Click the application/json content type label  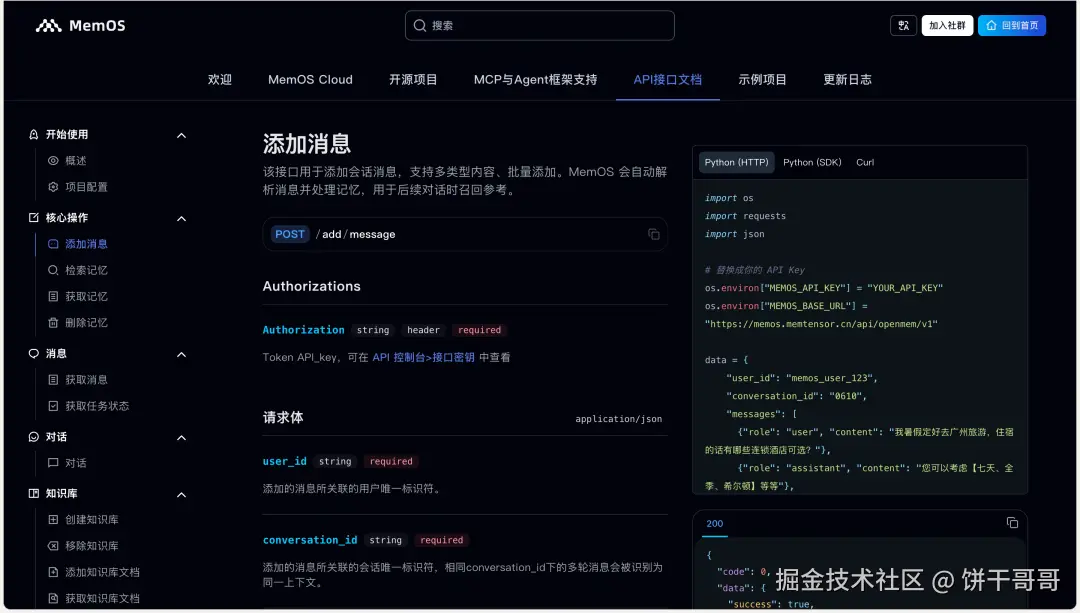click(x=619, y=419)
